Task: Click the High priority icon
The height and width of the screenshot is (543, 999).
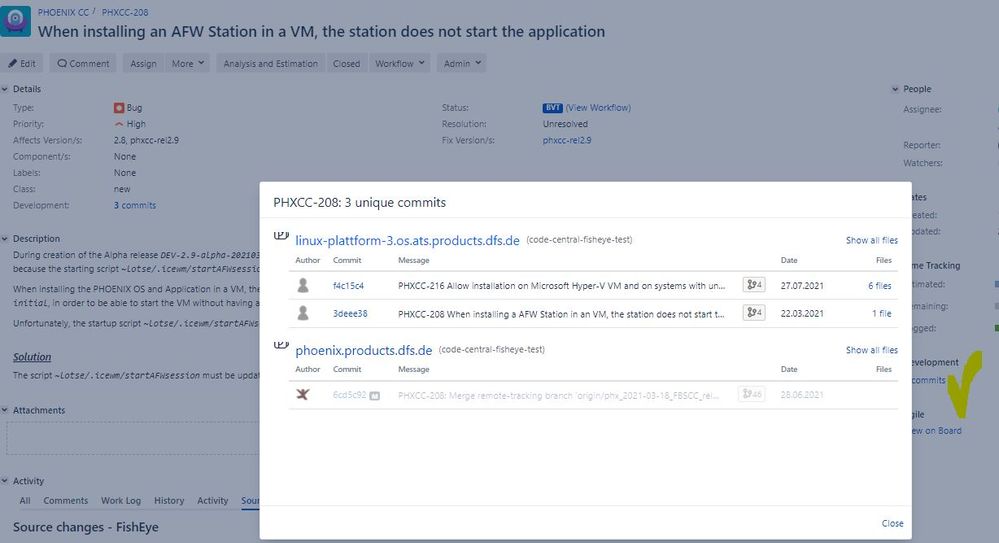Action: click(119, 124)
